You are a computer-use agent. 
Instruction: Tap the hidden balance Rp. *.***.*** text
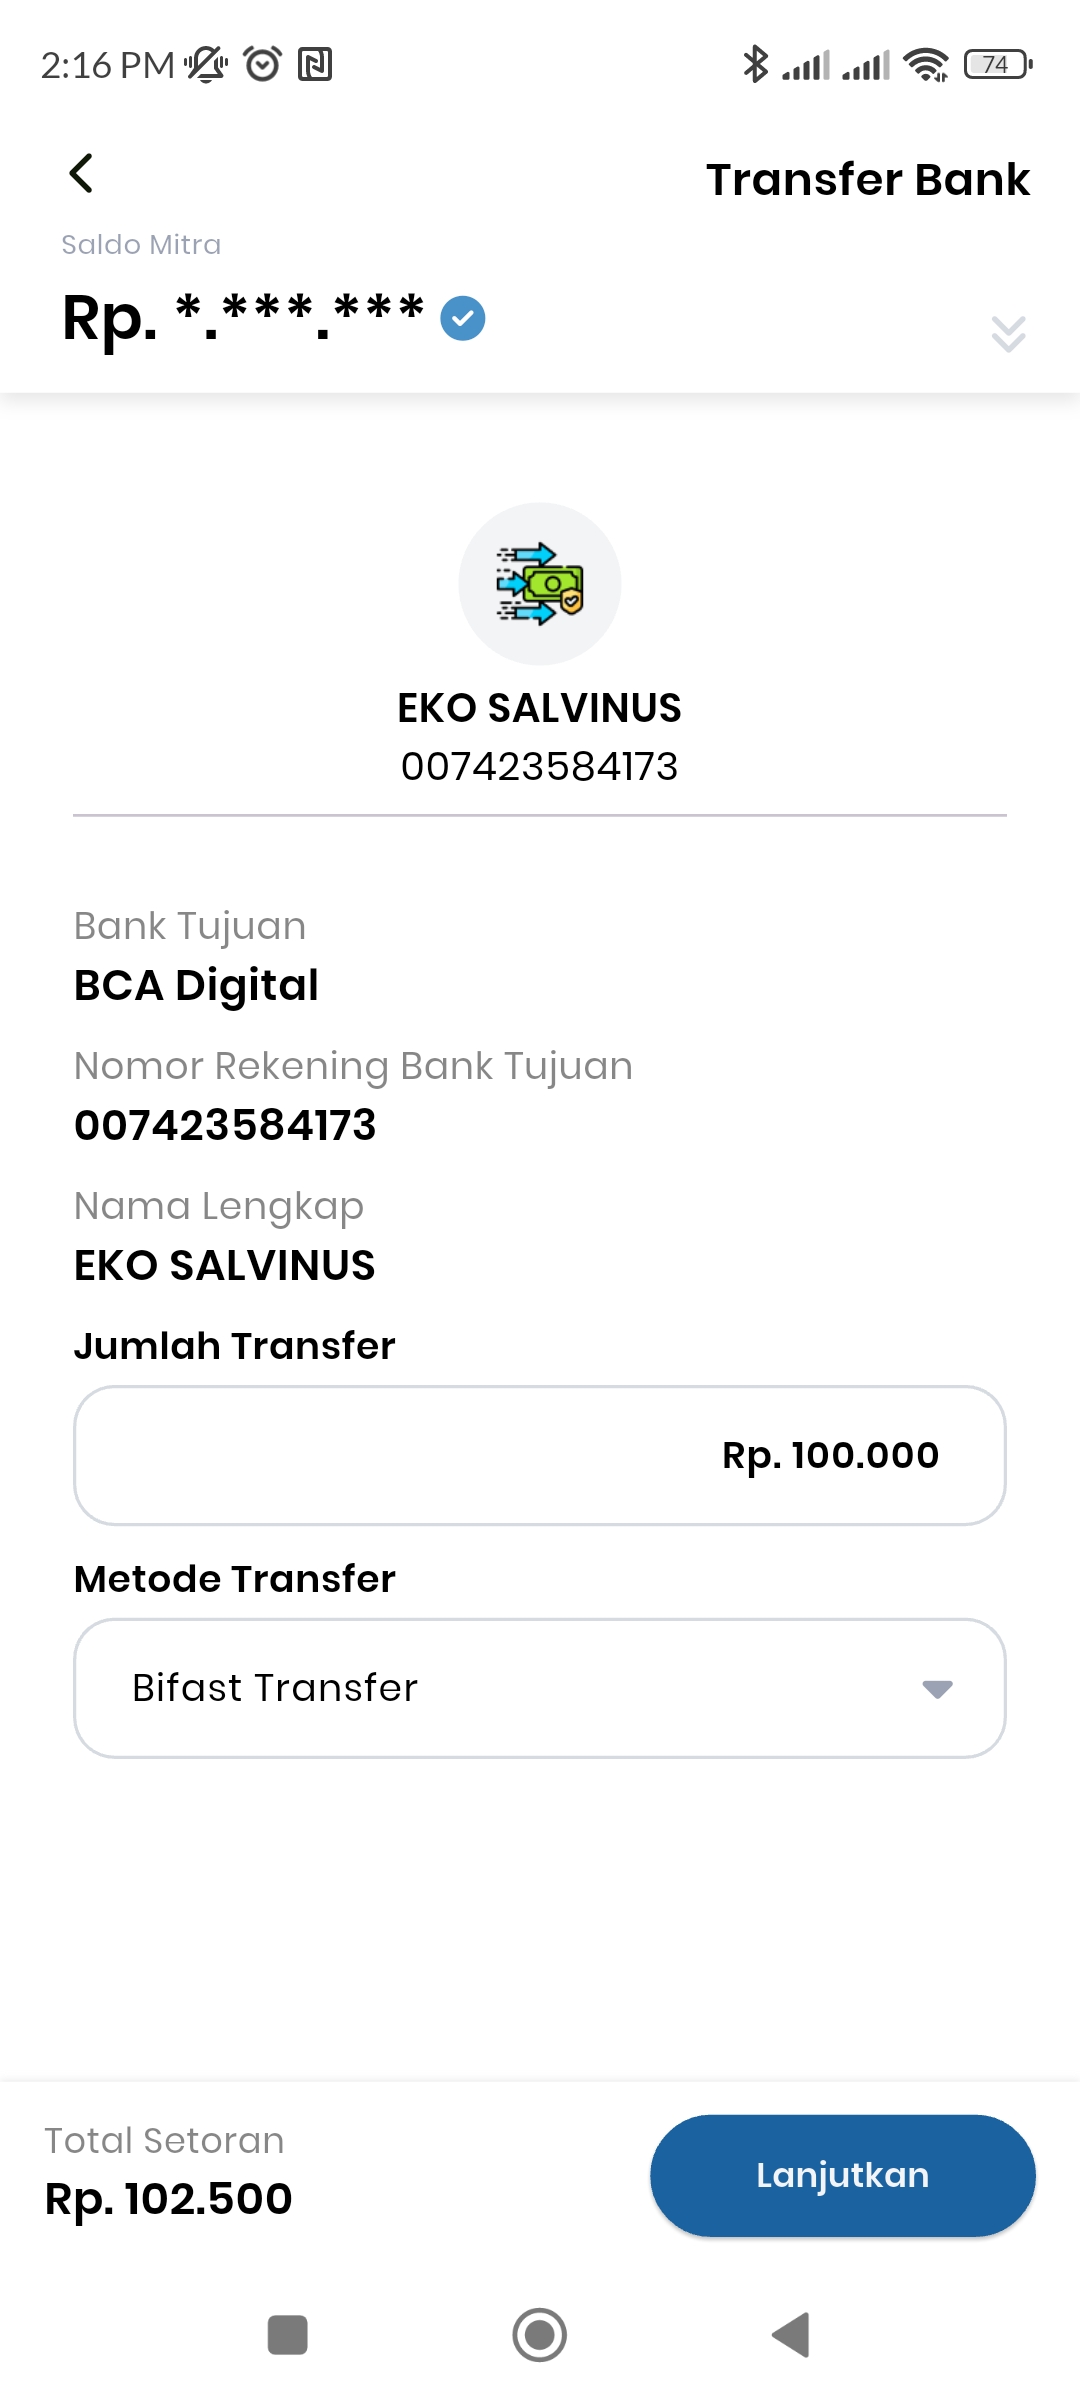pyautogui.click(x=243, y=319)
